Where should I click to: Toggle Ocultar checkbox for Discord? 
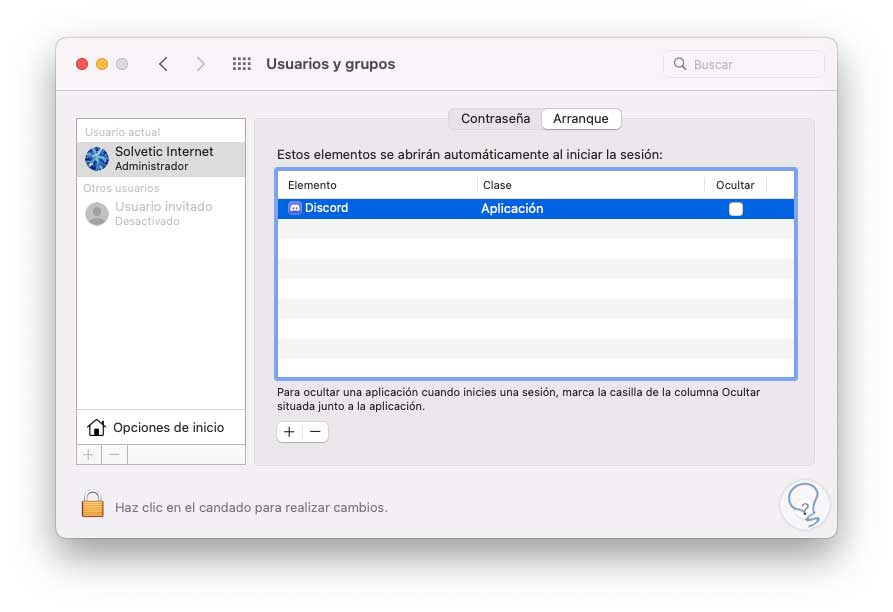tap(735, 209)
